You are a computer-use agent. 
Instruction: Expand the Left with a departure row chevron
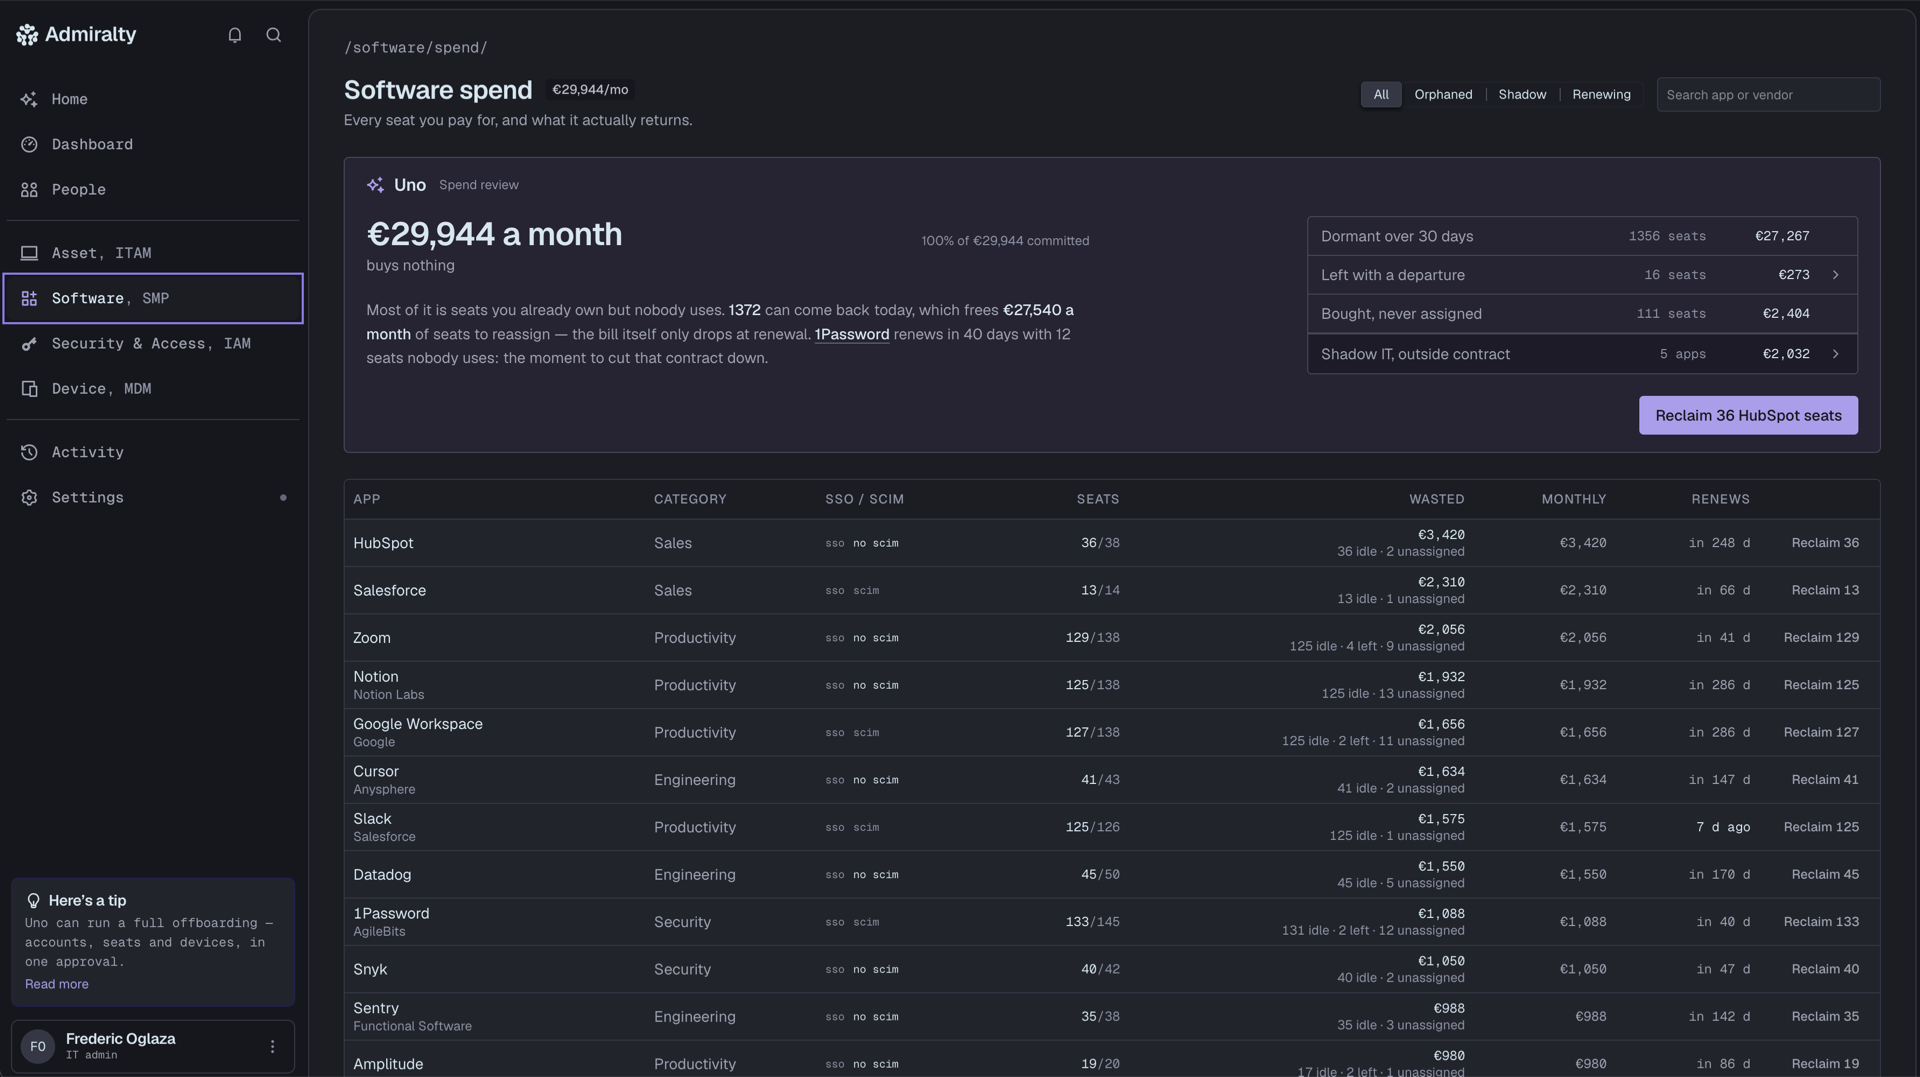tap(1835, 275)
